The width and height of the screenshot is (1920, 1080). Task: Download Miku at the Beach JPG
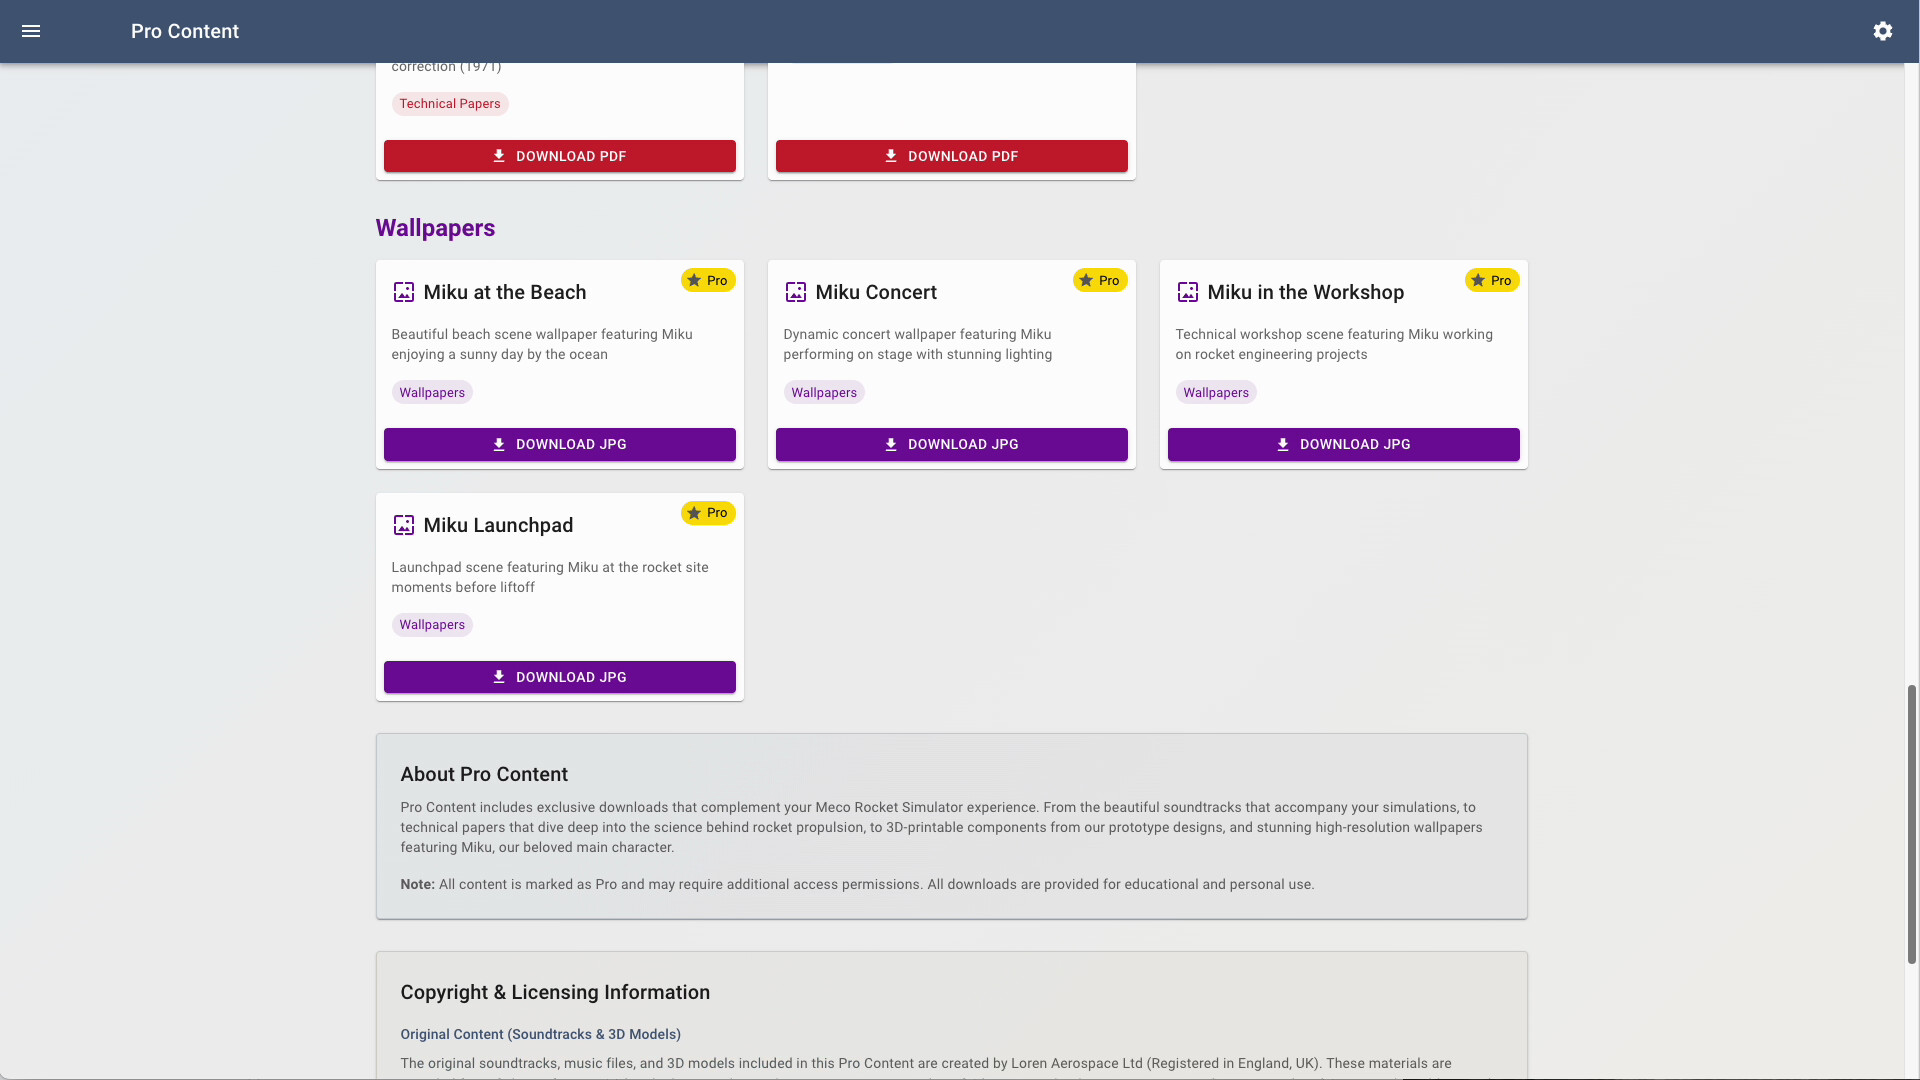[x=559, y=444]
